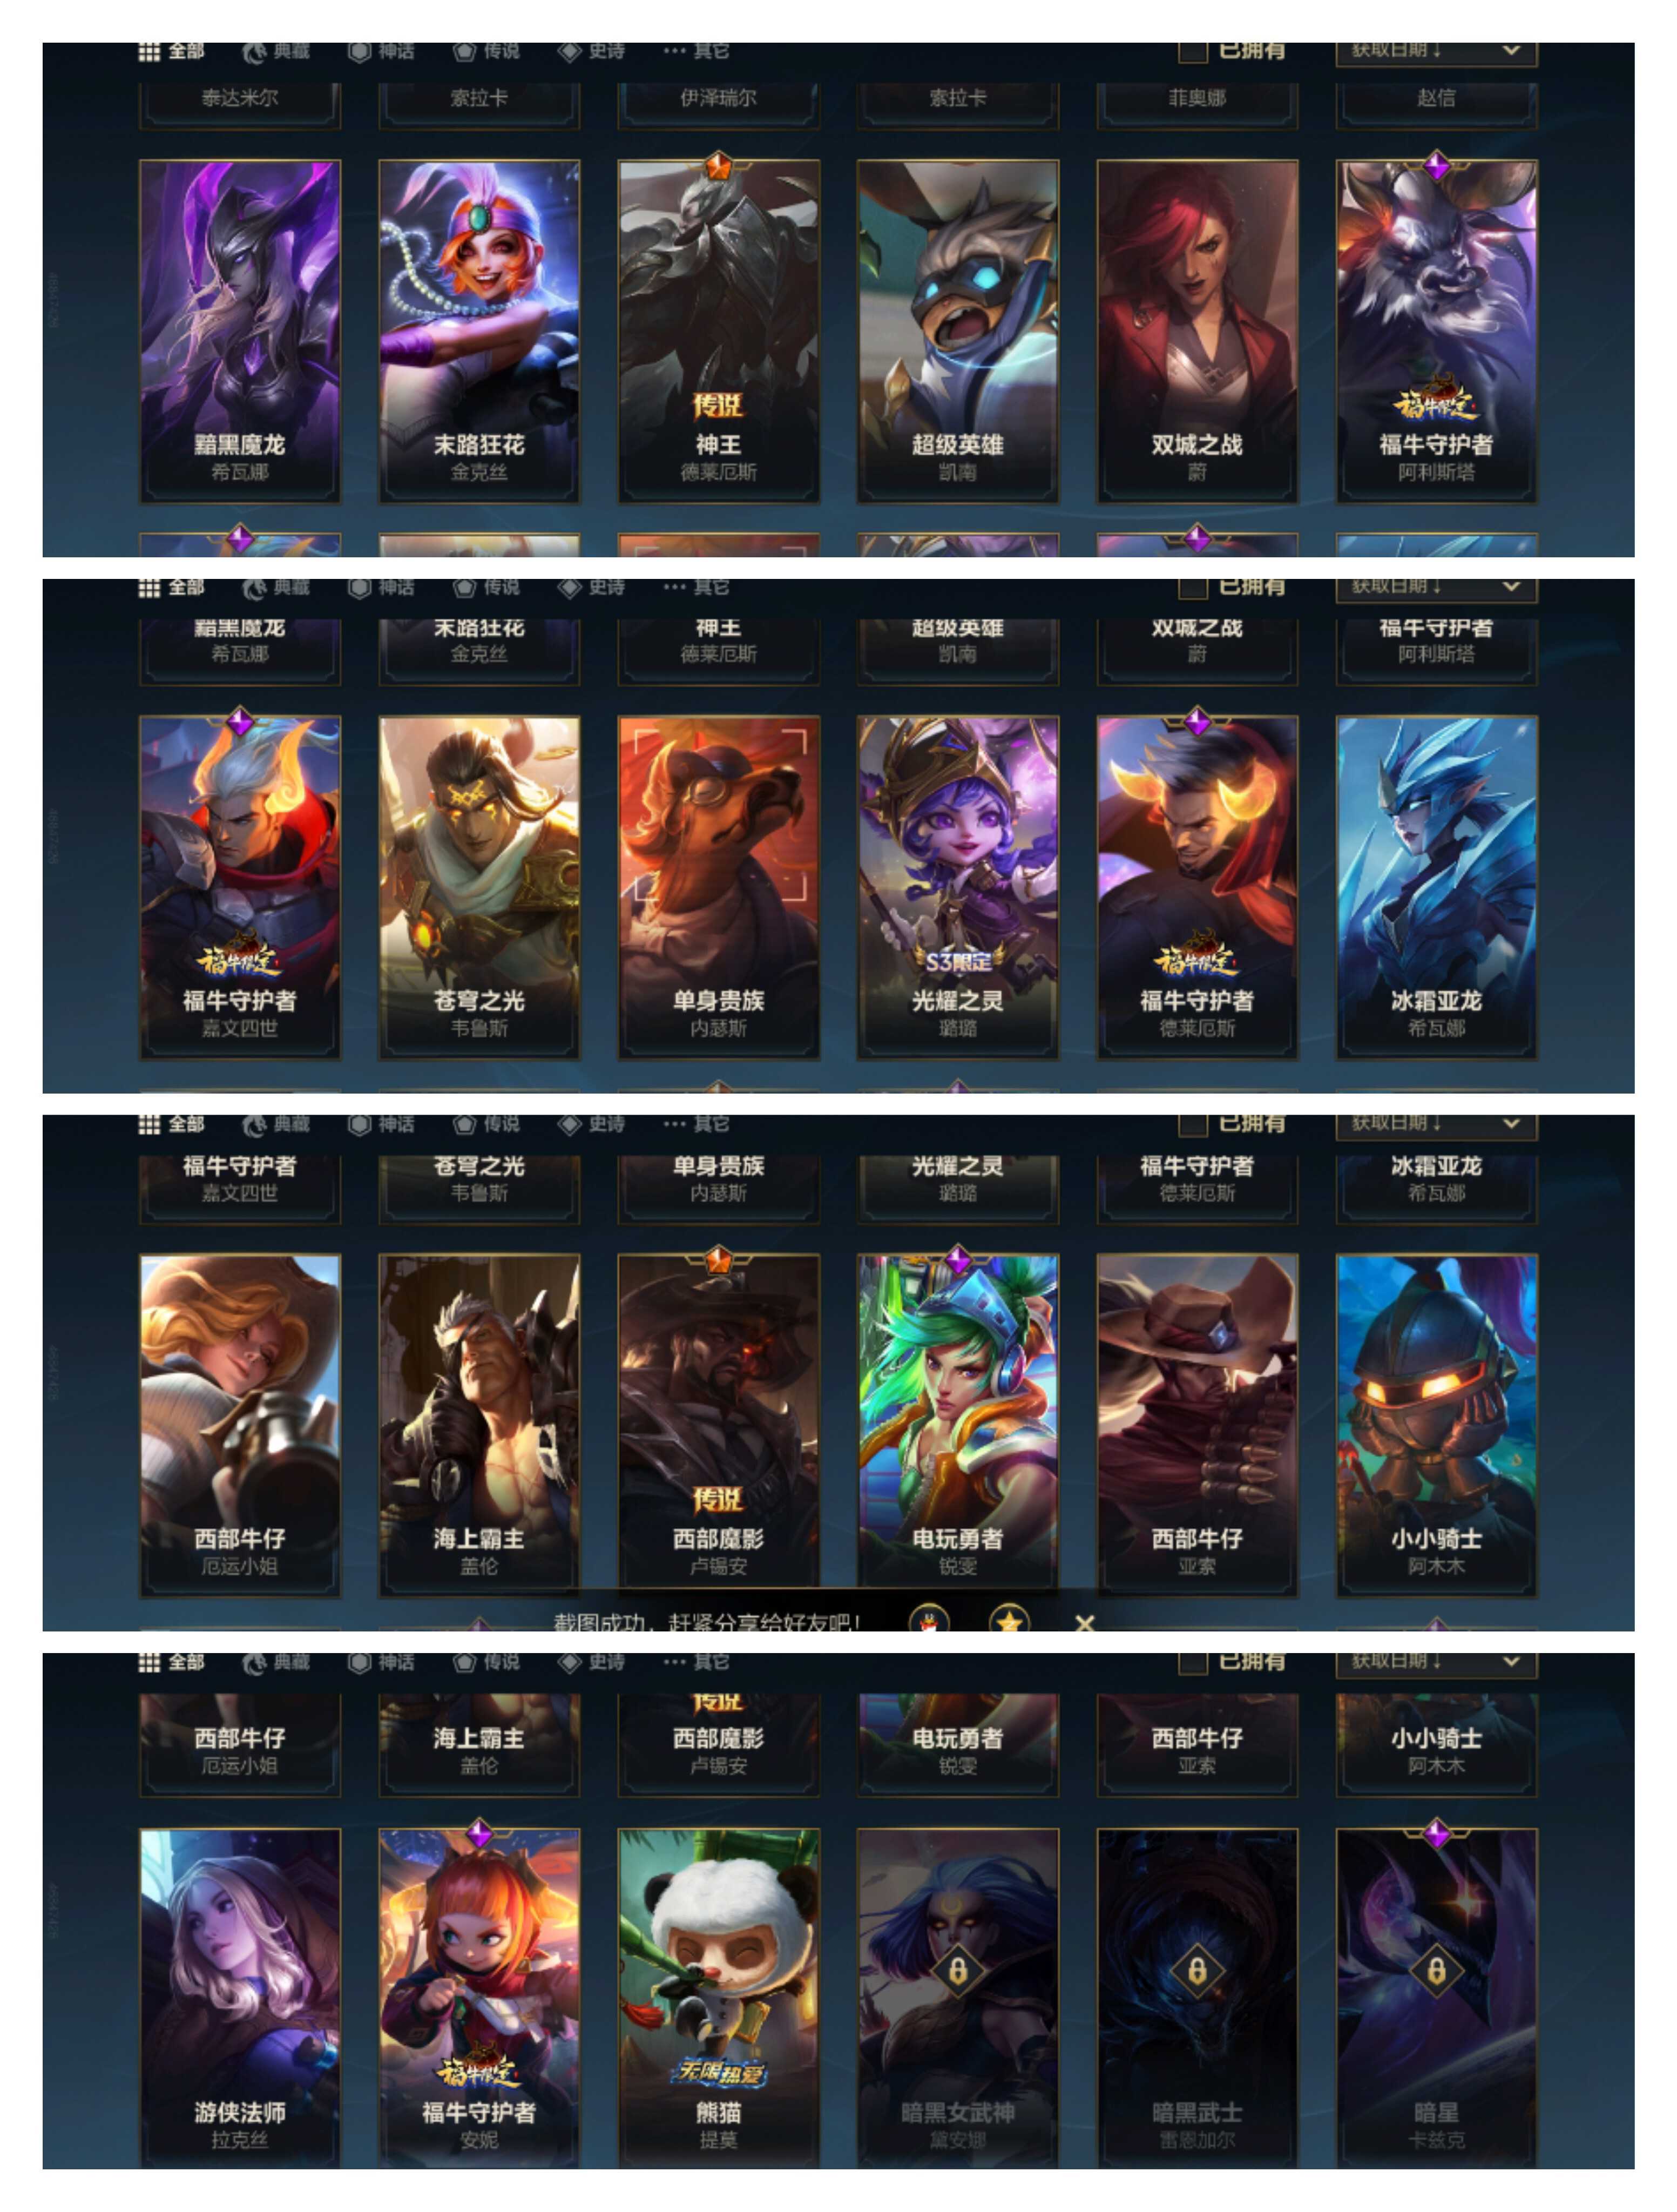Image resolution: width=1677 pixels, height=2212 pixels.
Task: Share screenshot via the QQ penguin icon
Action: [929, 1619]
